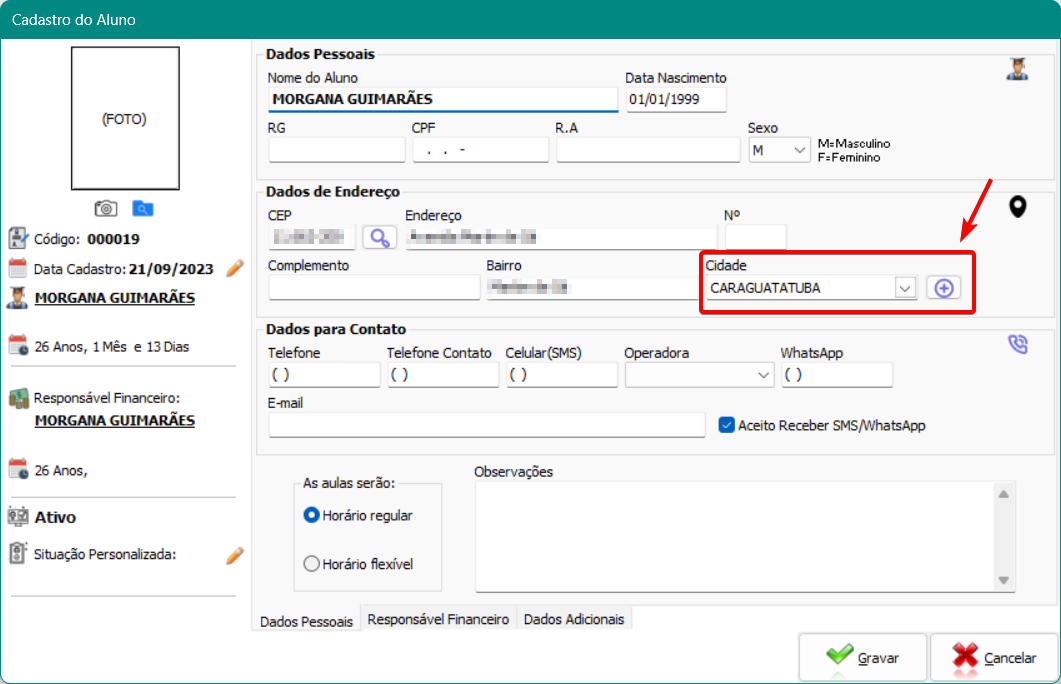Click age calendar icon beside 26 Anos, 1 Mês
Image resolution: width=1061 pixels, height=684 pixels.
click(x=18, y=345)
